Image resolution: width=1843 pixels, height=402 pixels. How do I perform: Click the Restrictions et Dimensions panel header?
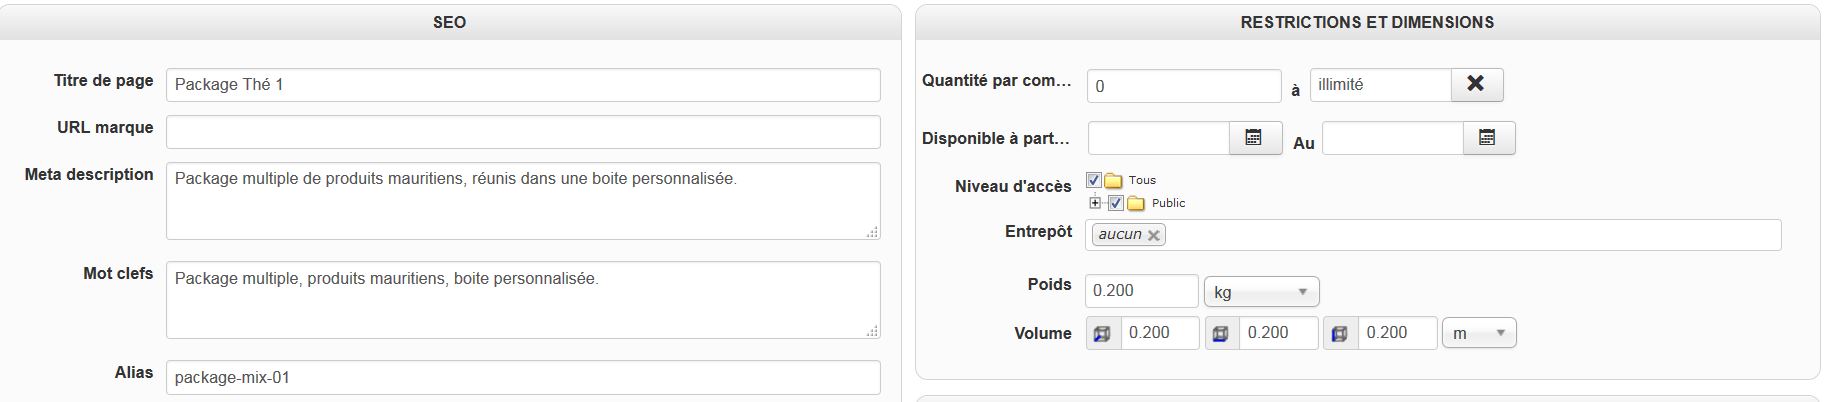[1367, 22]
